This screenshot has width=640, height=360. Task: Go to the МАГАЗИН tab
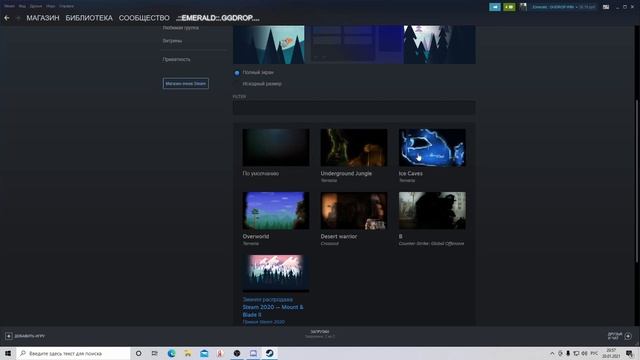(x=43, y=18)
